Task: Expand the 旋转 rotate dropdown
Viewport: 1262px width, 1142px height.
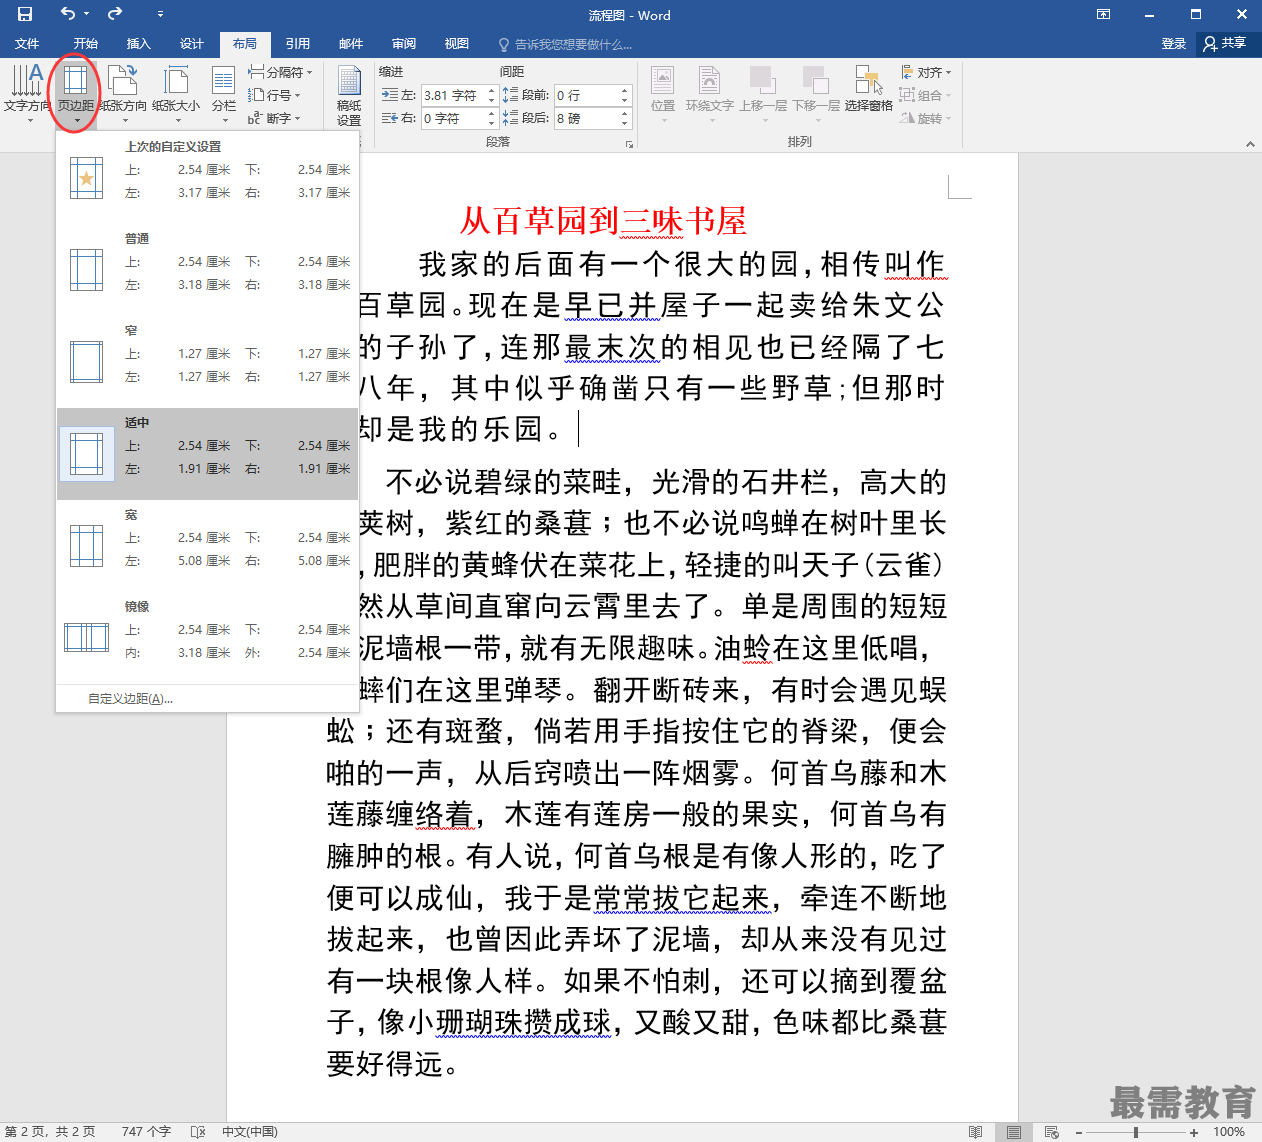Action: (x=926, y=118)
